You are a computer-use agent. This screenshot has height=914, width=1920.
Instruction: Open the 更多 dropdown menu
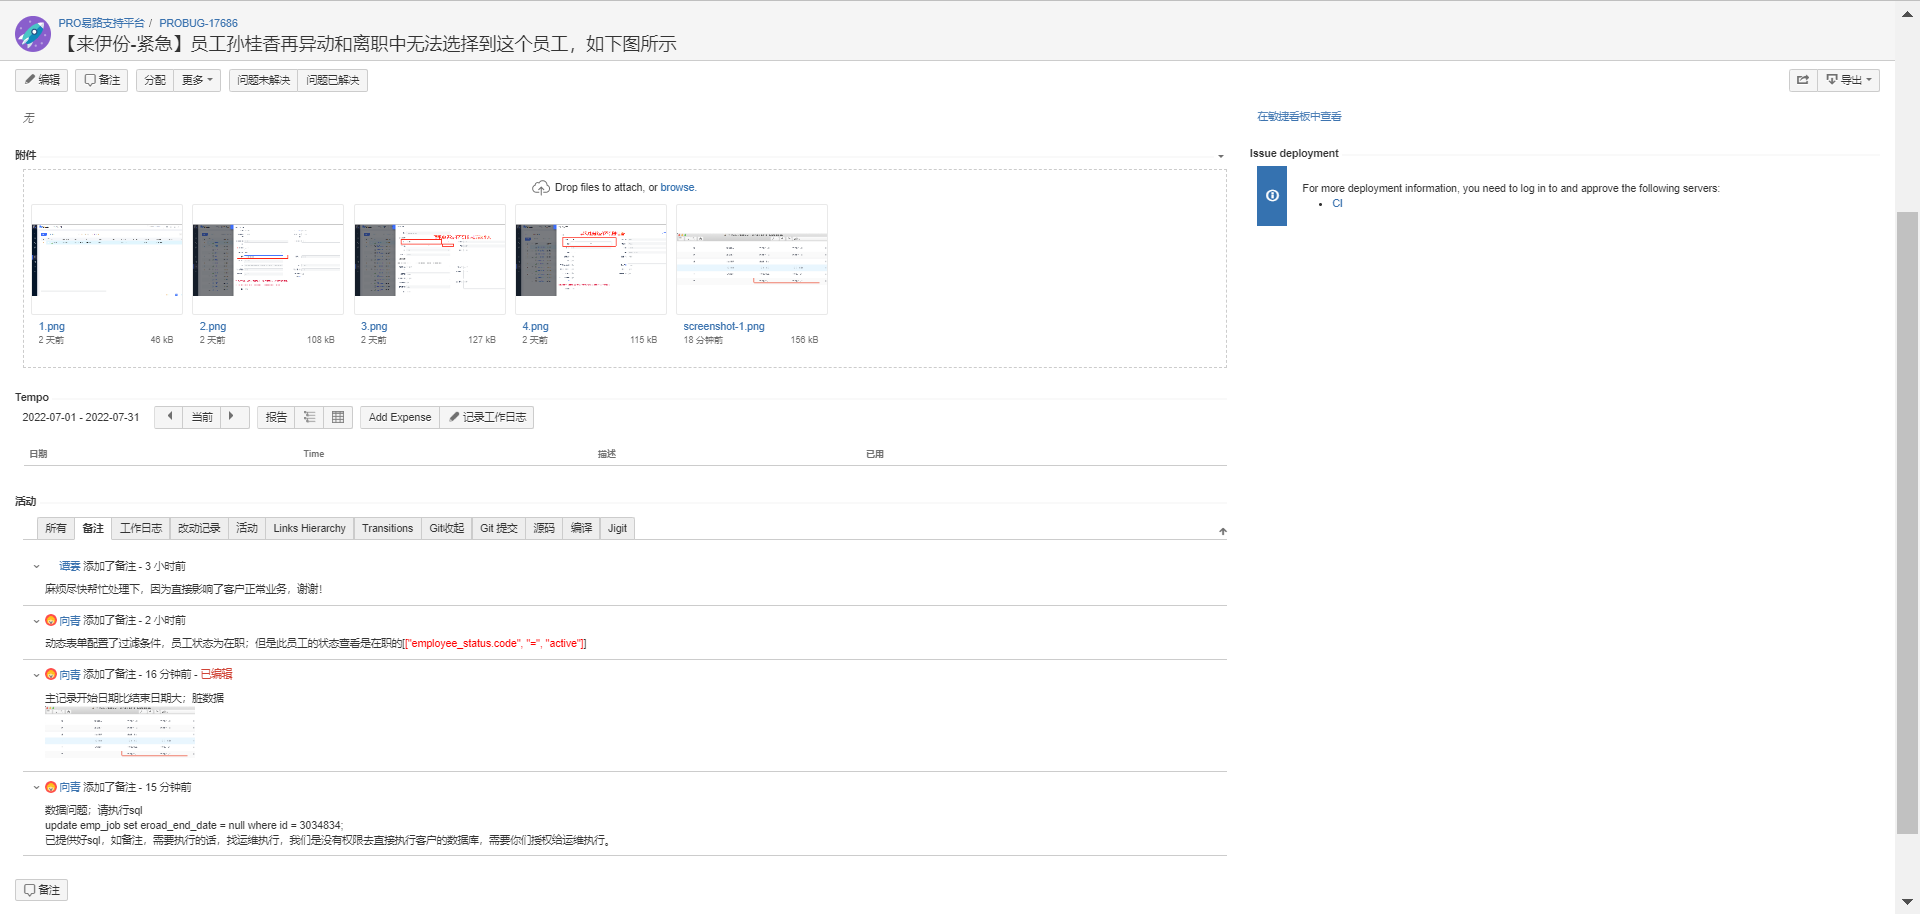coord(197,80)
